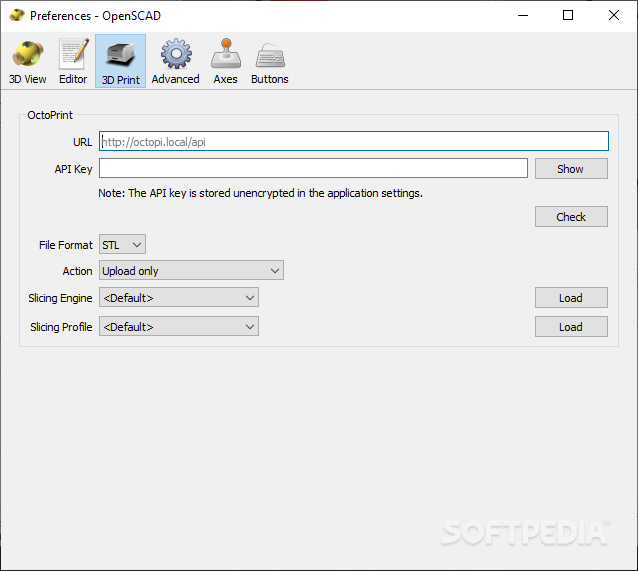Click into the API Key field

click(x=313, y=168)
